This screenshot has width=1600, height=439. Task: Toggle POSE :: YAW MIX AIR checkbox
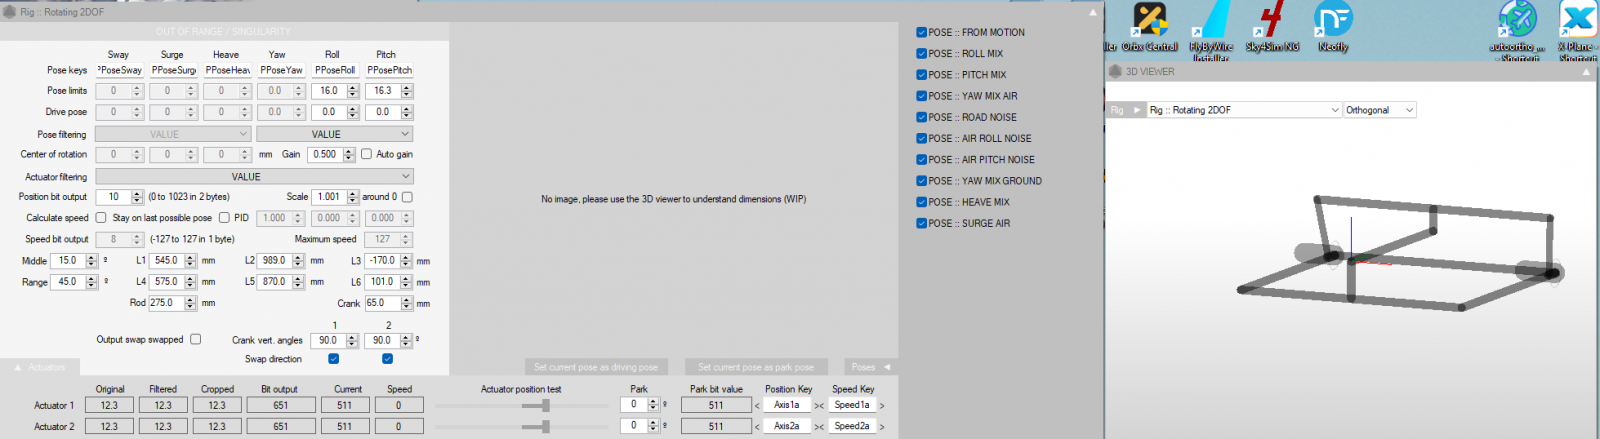pos(921,96)
